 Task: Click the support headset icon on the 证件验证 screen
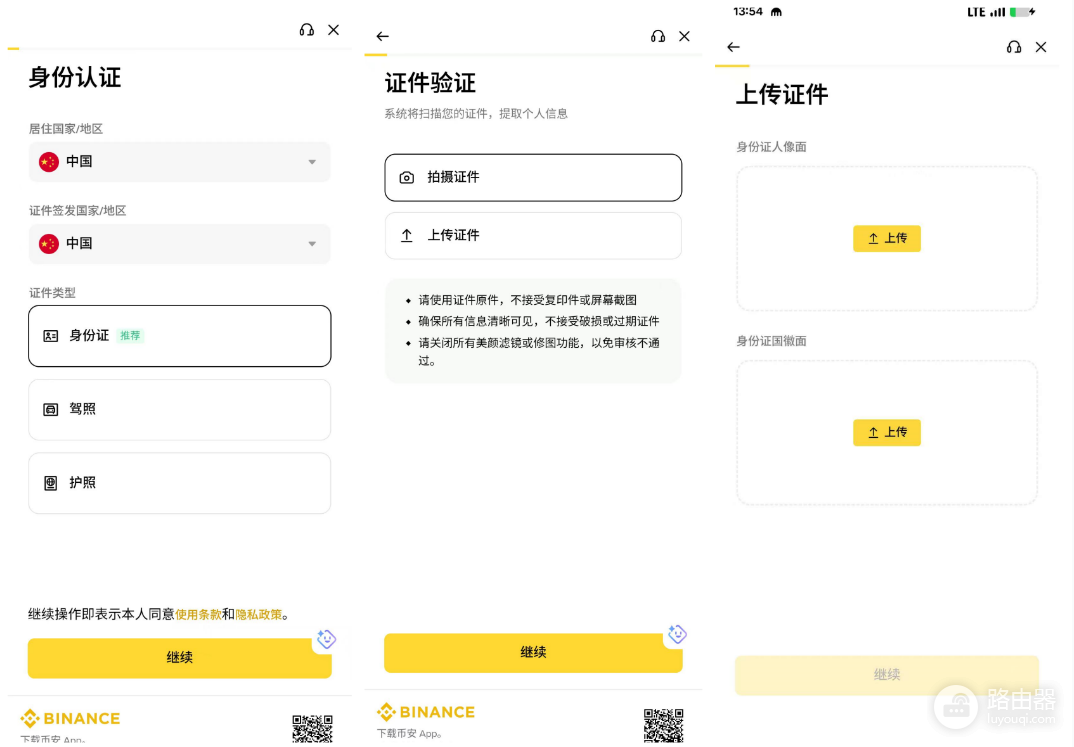[658, 36]
